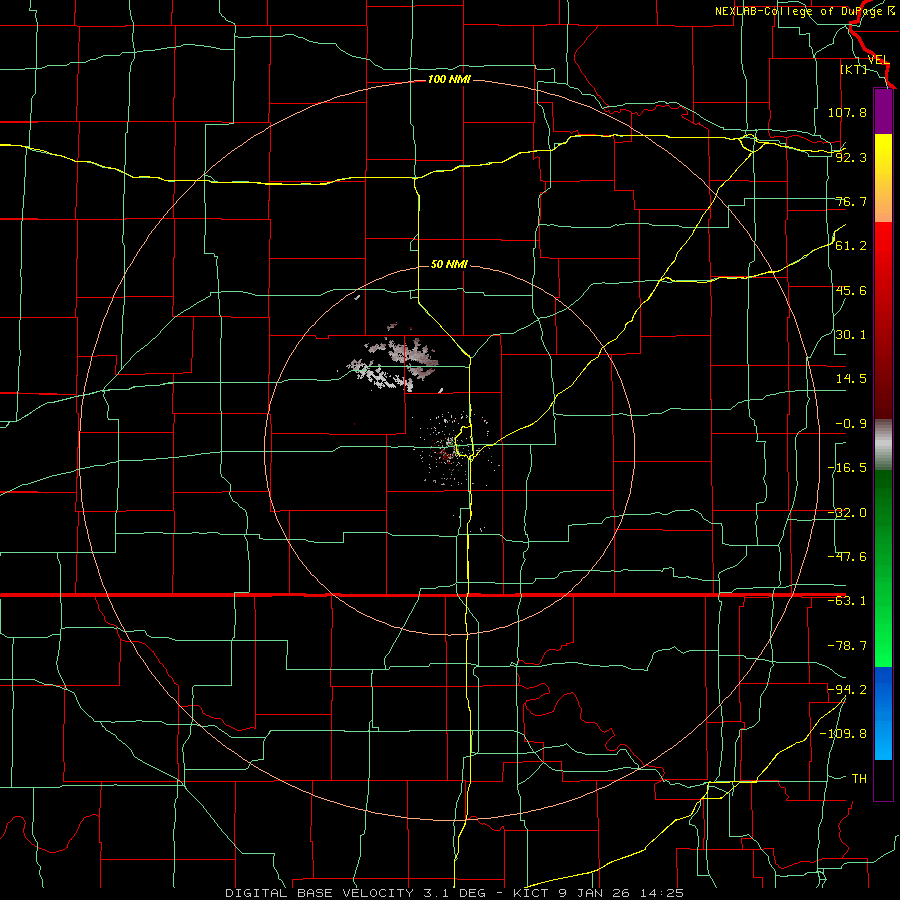Click the 76.7 velocity scale value
Viewport: 900px width, 900px height.
tap(851, 201)
